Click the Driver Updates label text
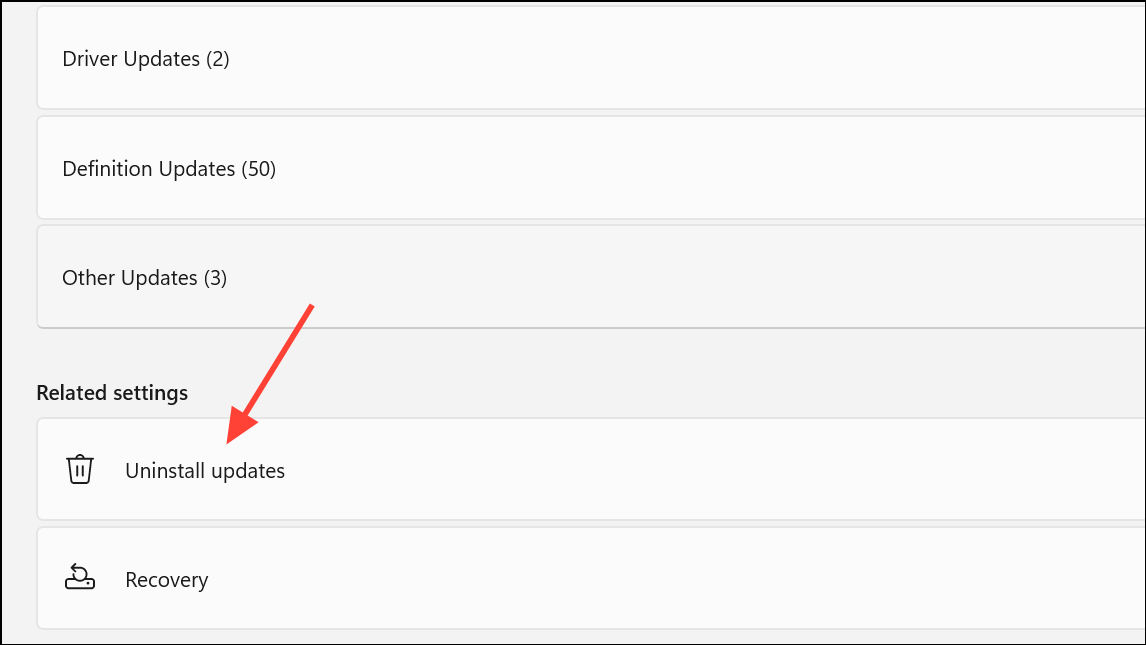The image size is (1146, 645). click(131, 59)
